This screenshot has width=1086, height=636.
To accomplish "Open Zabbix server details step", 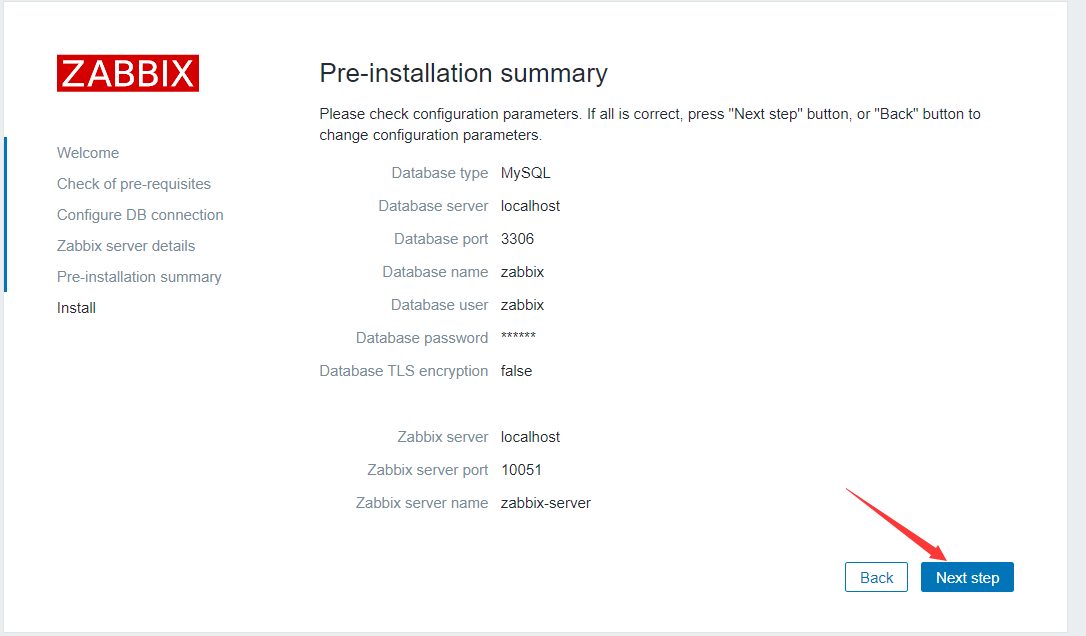I will (x=126, y=246).
